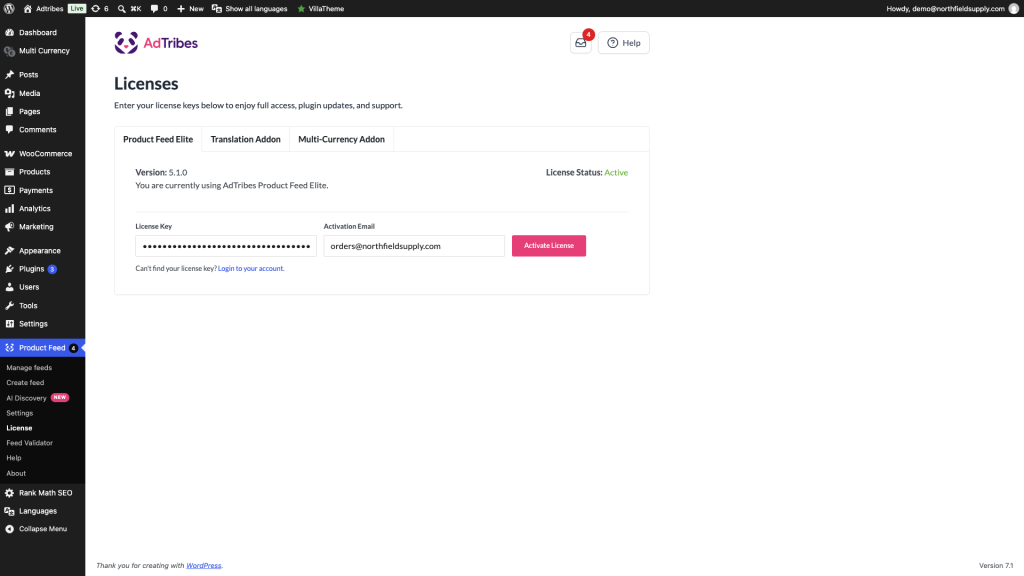Screen dimensions: 1024x576
Task: Follow the WordPress footer link
Action: pos(204,566)
